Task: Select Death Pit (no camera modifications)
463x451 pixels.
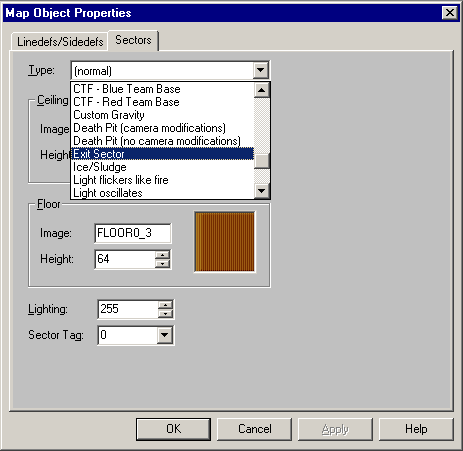Action: click(x=162, y=141)
